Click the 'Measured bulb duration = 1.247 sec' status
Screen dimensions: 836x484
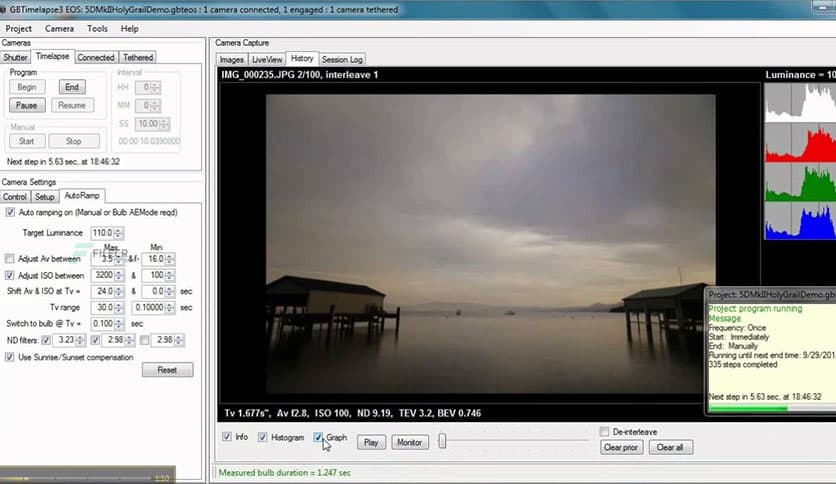(x=285, y=473)
